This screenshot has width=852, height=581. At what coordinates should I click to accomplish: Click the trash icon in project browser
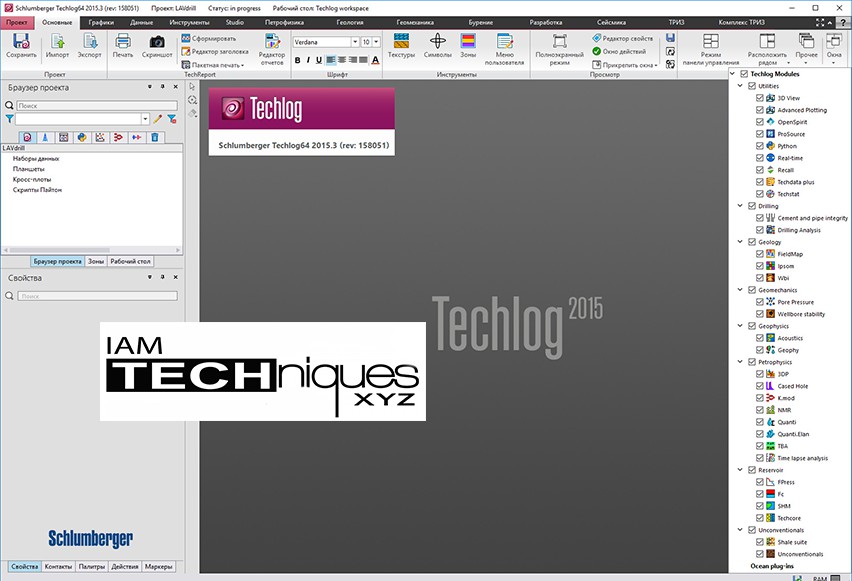click(x=155, y=138)
